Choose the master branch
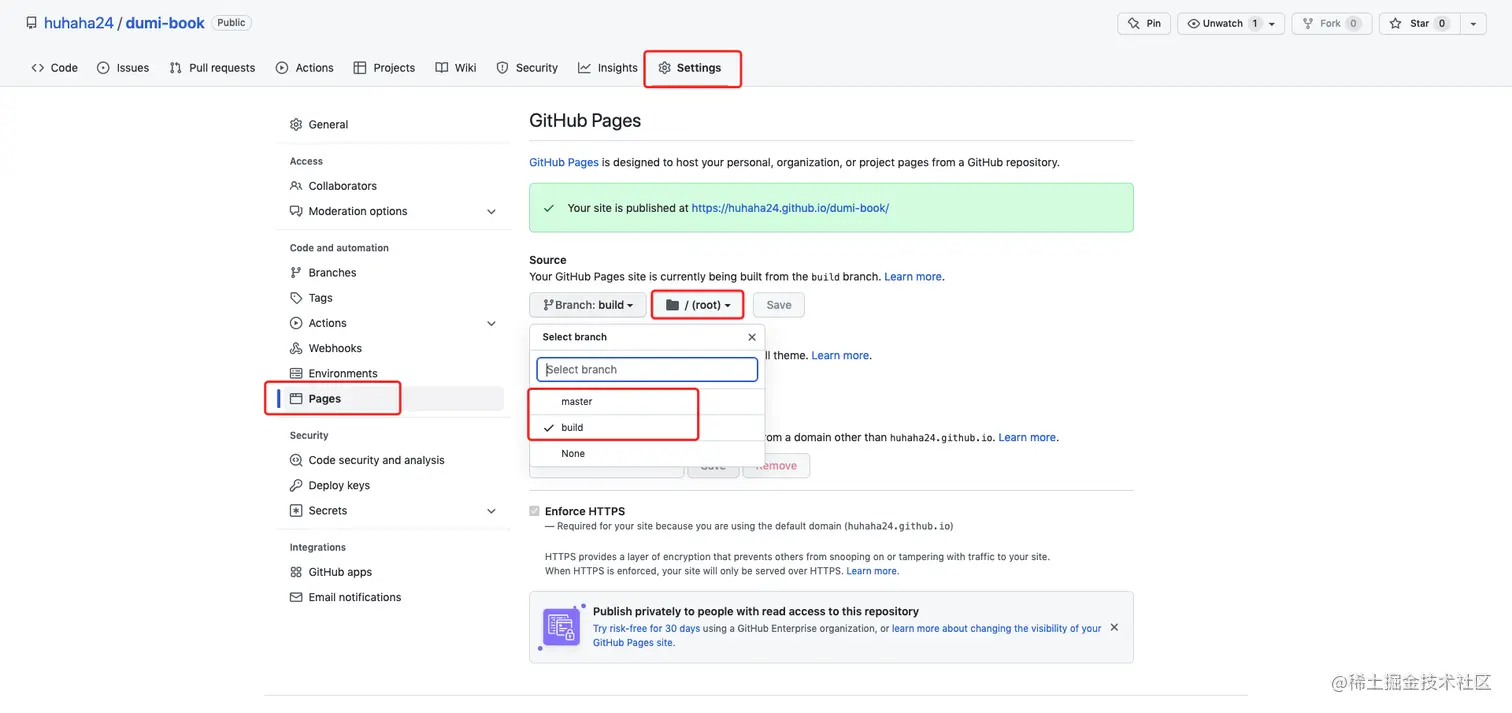 coord(647,402)
